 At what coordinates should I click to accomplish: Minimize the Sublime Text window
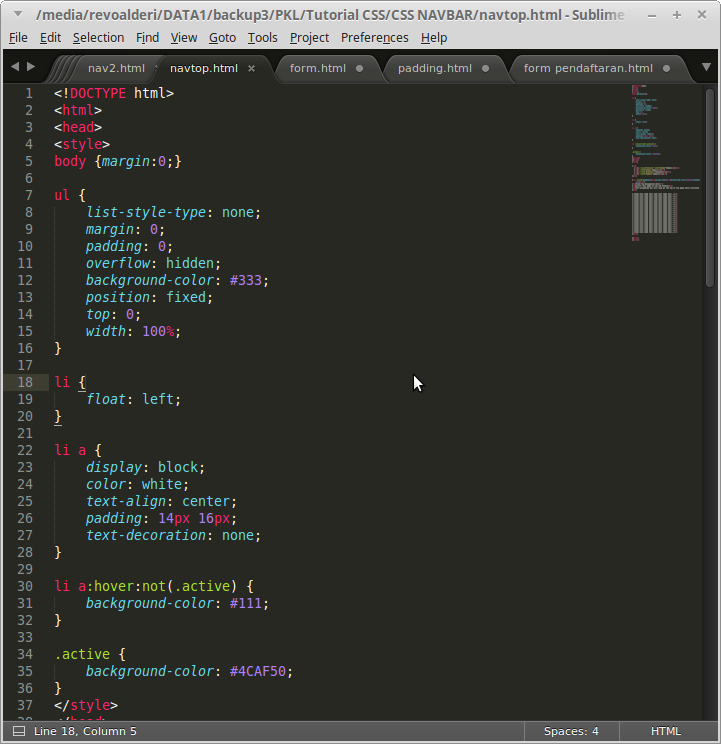[x=652, y=16]
